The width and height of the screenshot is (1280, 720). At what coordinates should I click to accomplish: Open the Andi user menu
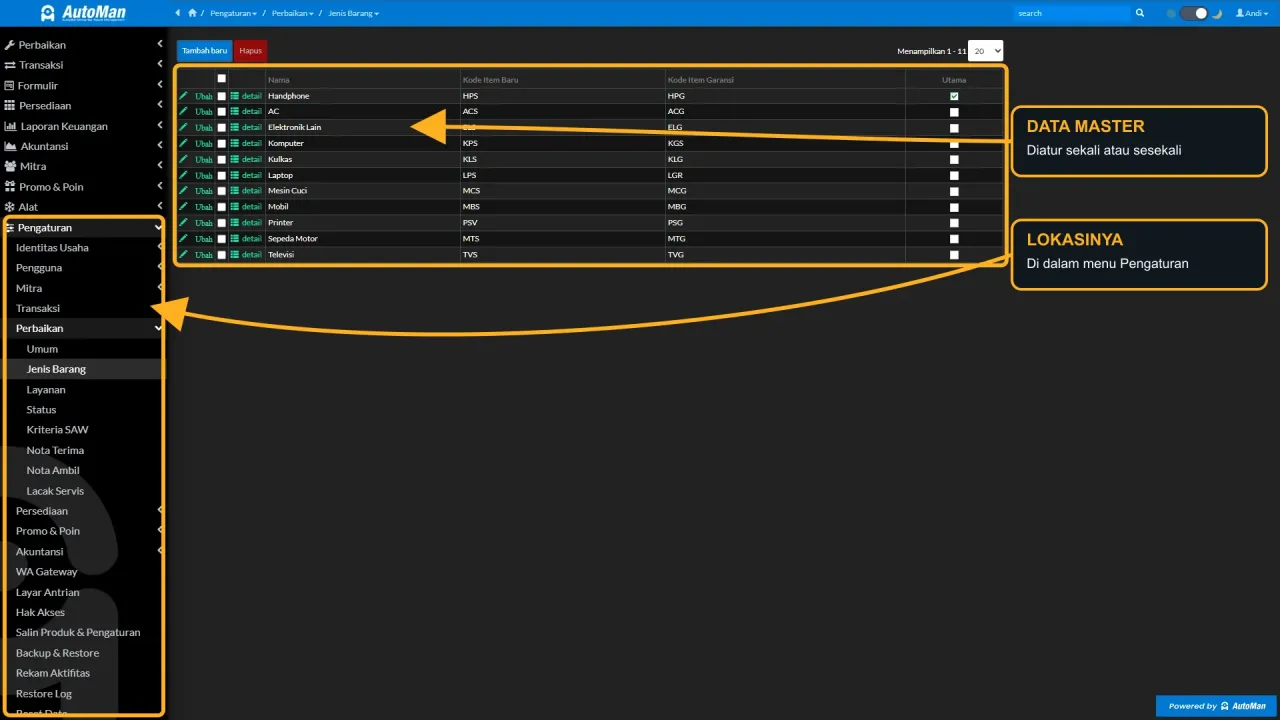click(x=1253, y=13)
